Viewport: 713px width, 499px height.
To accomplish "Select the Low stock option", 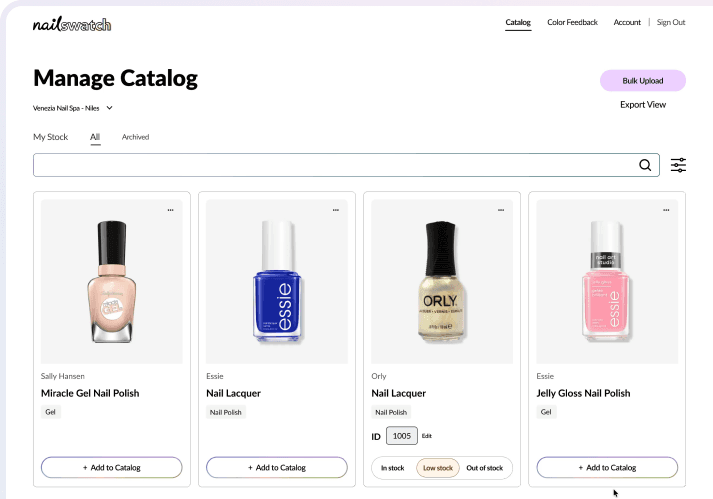I will point(437,468).
